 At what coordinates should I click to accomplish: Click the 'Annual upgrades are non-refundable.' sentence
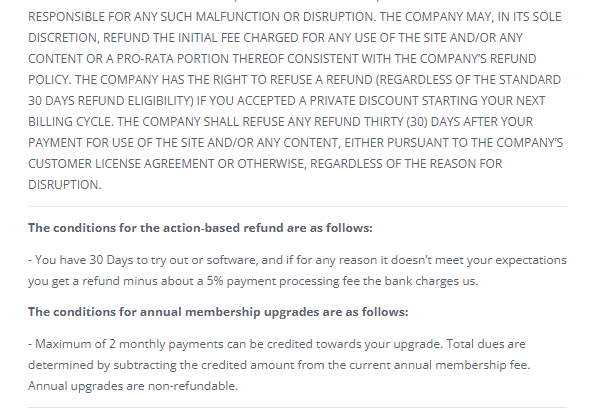(x=133, y=385)
